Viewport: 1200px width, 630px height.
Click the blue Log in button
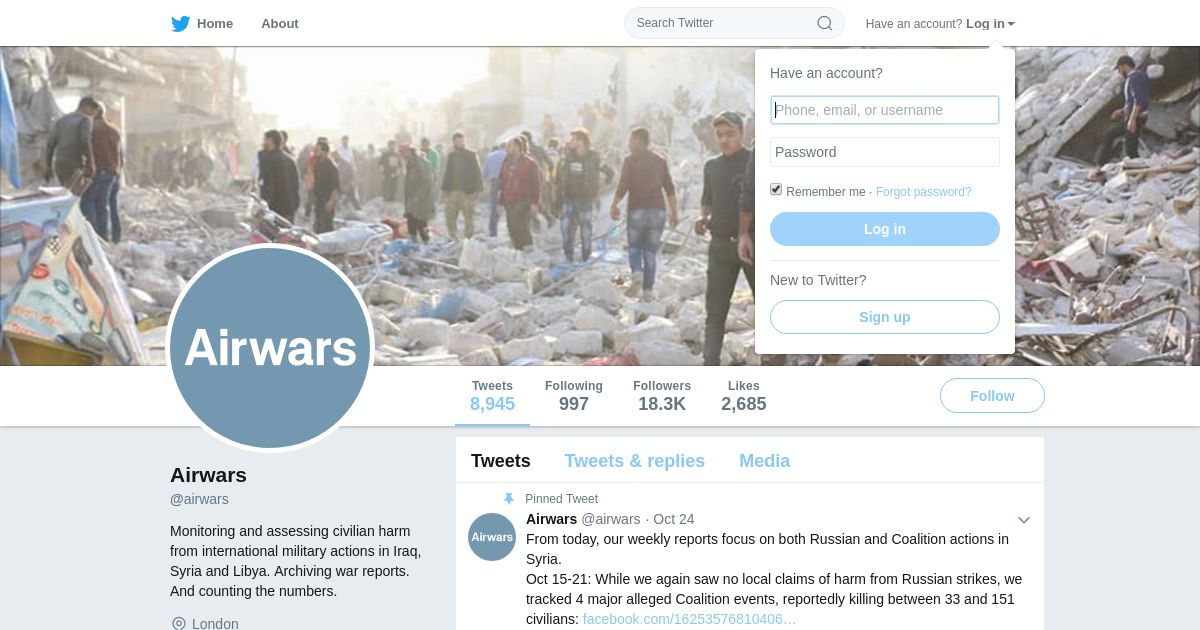coord(885,229)
